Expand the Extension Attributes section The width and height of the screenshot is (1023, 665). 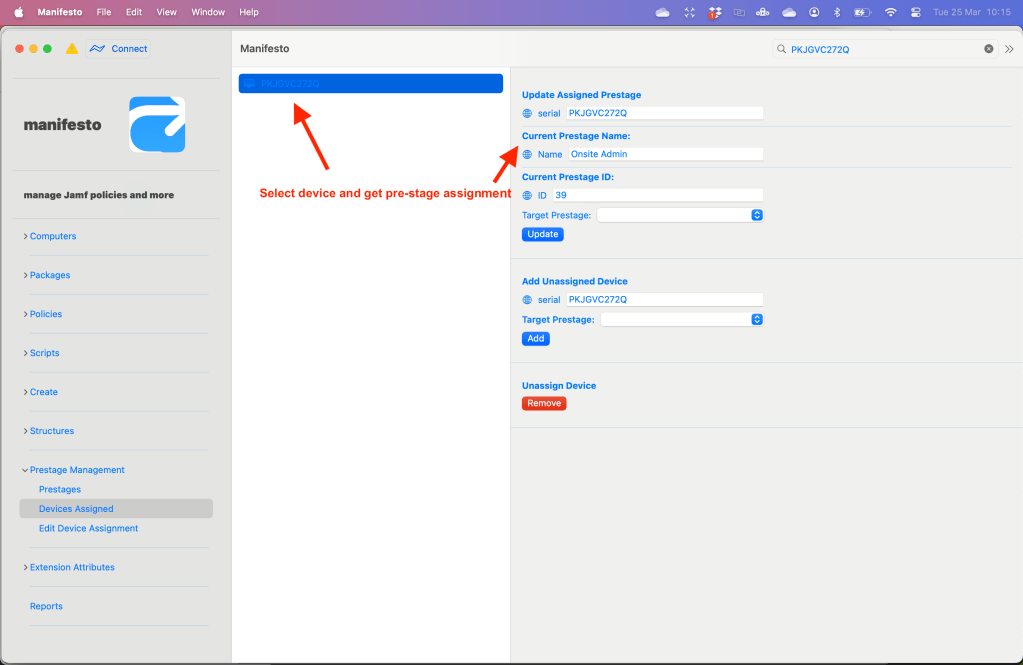pos(71,568)
